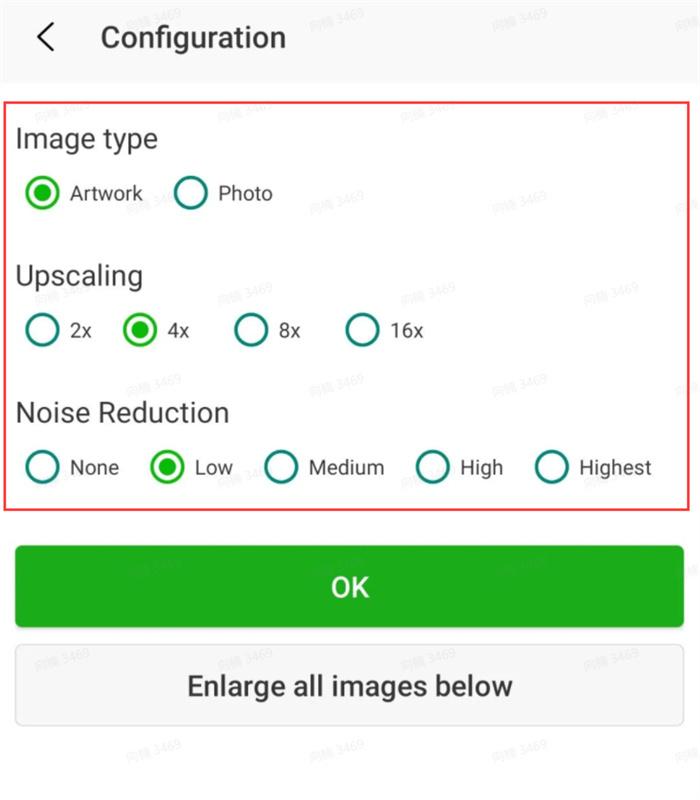Click the Image type heading
The height and width of the screenshot is (800, 700).
pos(87,139)
